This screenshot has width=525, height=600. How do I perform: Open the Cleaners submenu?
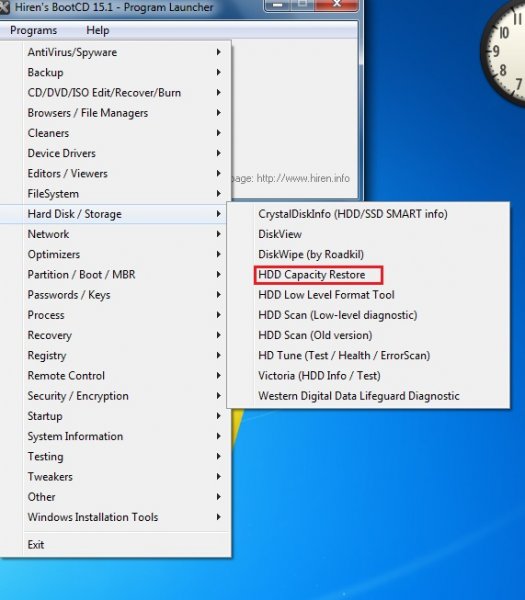pos(115,133)
